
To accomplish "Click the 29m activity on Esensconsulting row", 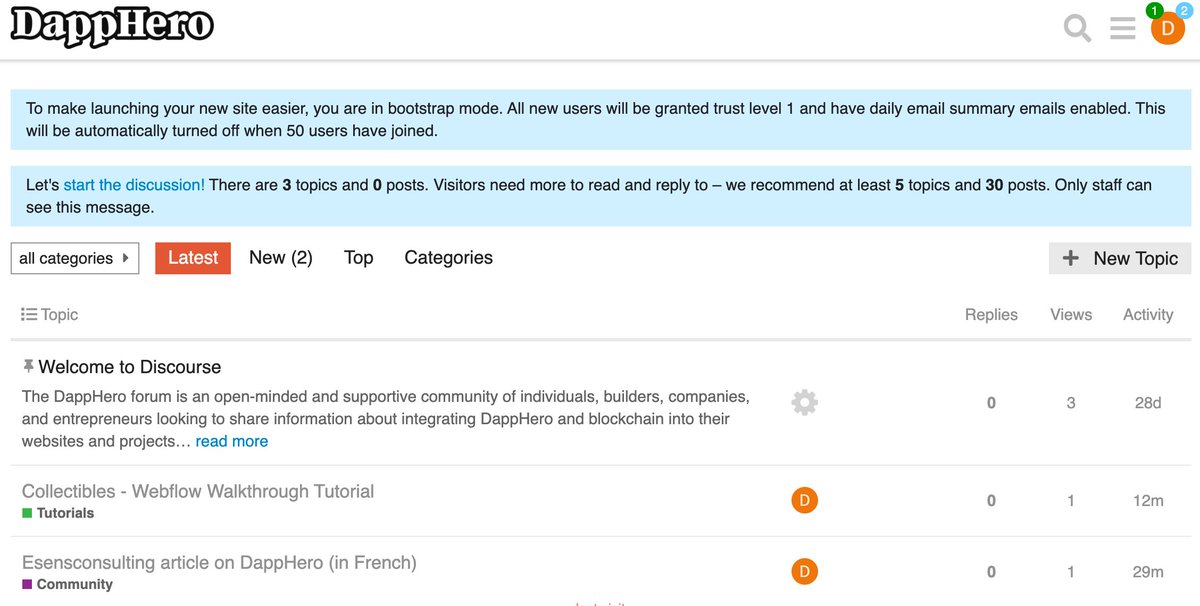I will pos(1148,571).
